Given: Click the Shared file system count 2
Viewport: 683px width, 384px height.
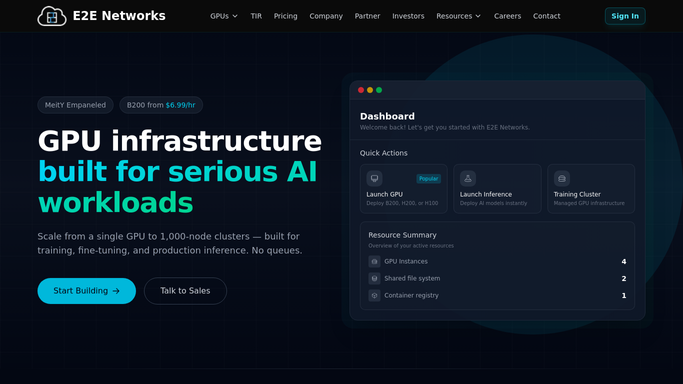Looking at the screenshot, I should click(x=624, y=278).
